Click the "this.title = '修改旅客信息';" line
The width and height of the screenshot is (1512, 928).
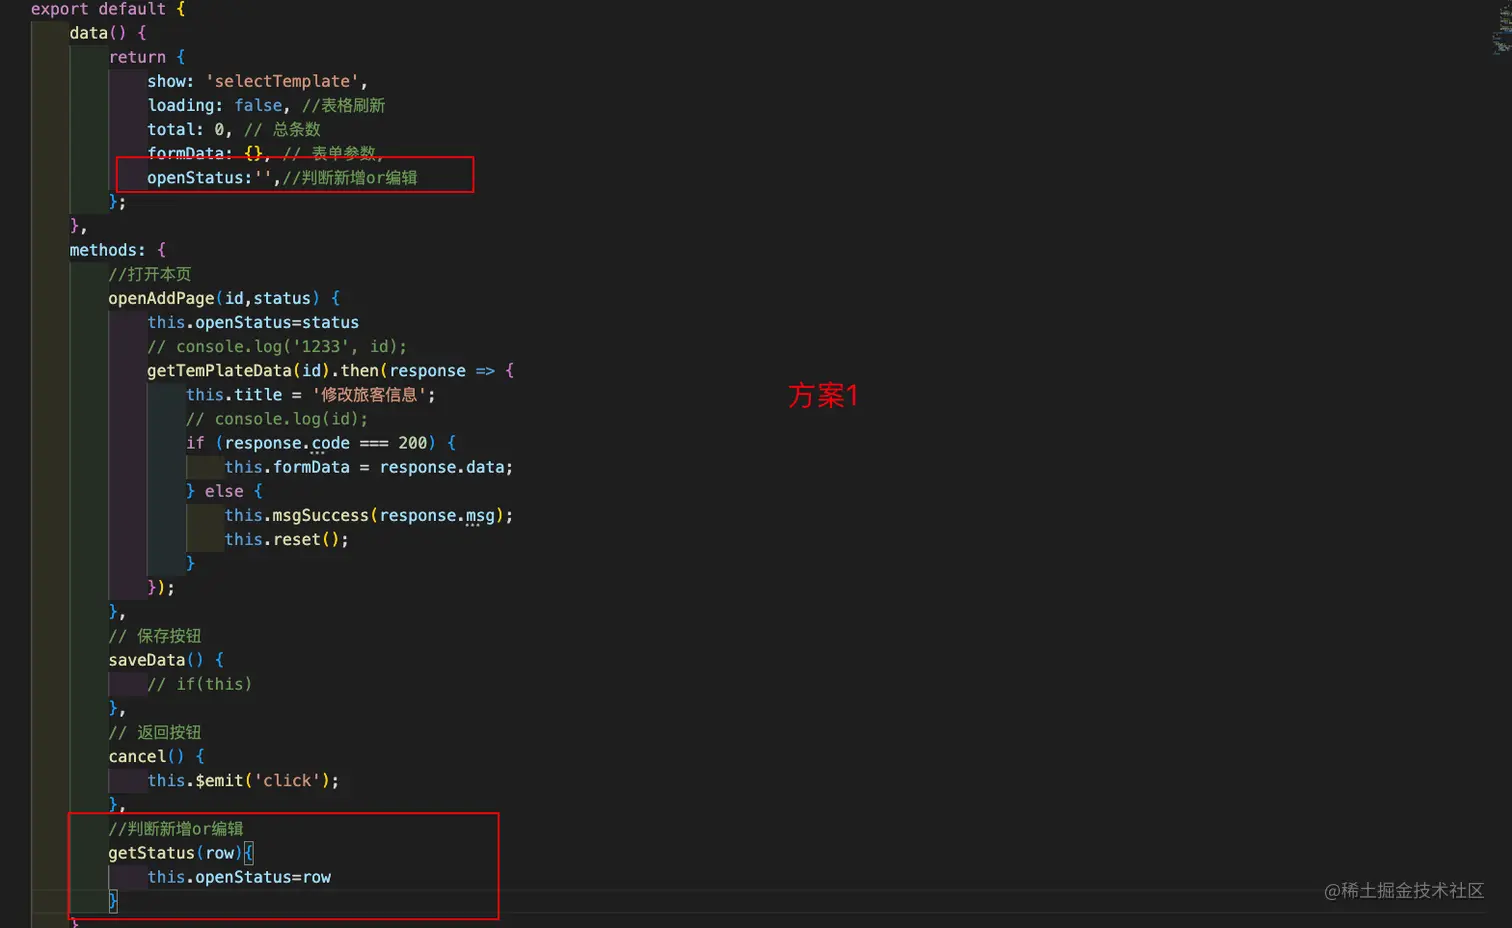[x=311, y=395]
